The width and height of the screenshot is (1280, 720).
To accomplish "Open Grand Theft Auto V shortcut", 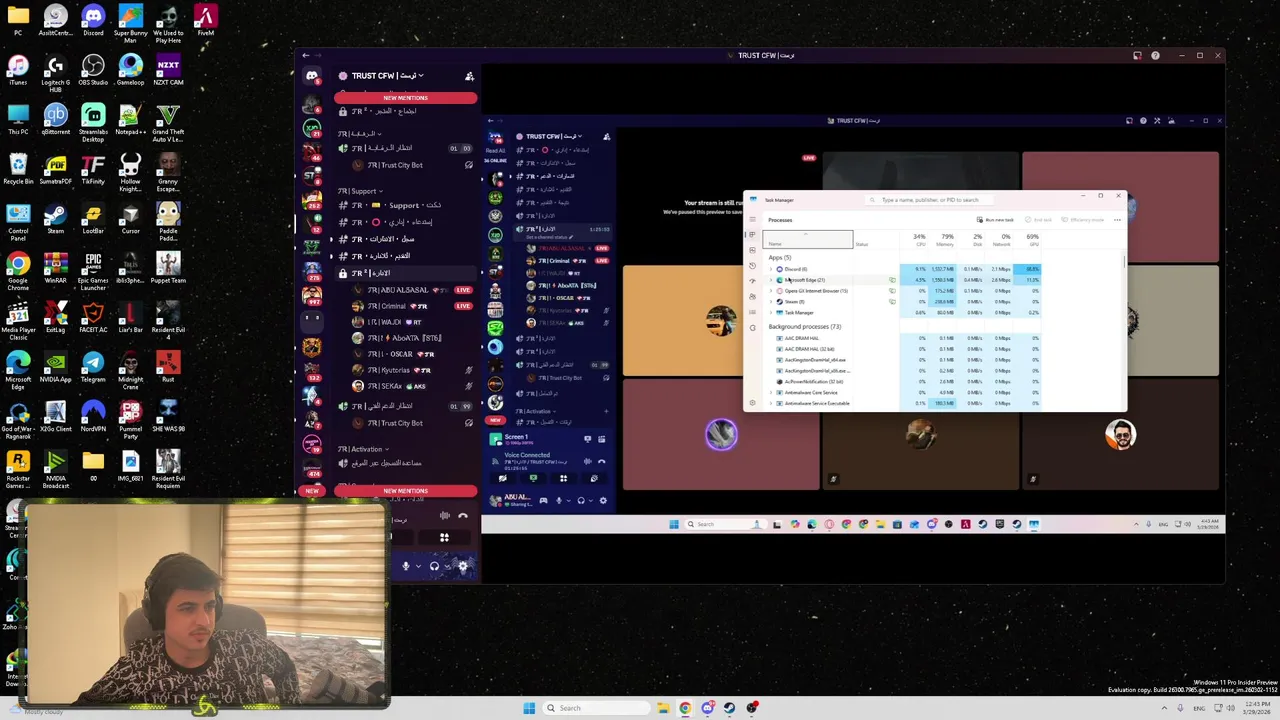I will click(x=168, y=123).
